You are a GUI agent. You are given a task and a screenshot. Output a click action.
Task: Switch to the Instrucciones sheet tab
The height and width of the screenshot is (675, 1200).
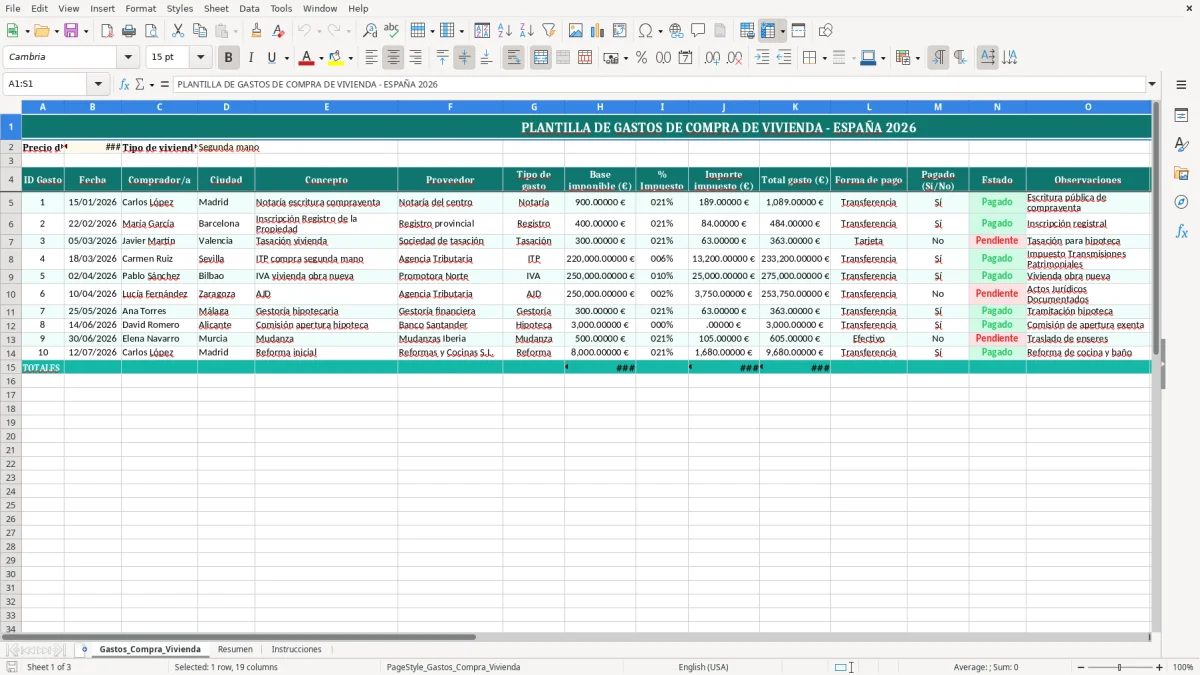tap(297, 649)
